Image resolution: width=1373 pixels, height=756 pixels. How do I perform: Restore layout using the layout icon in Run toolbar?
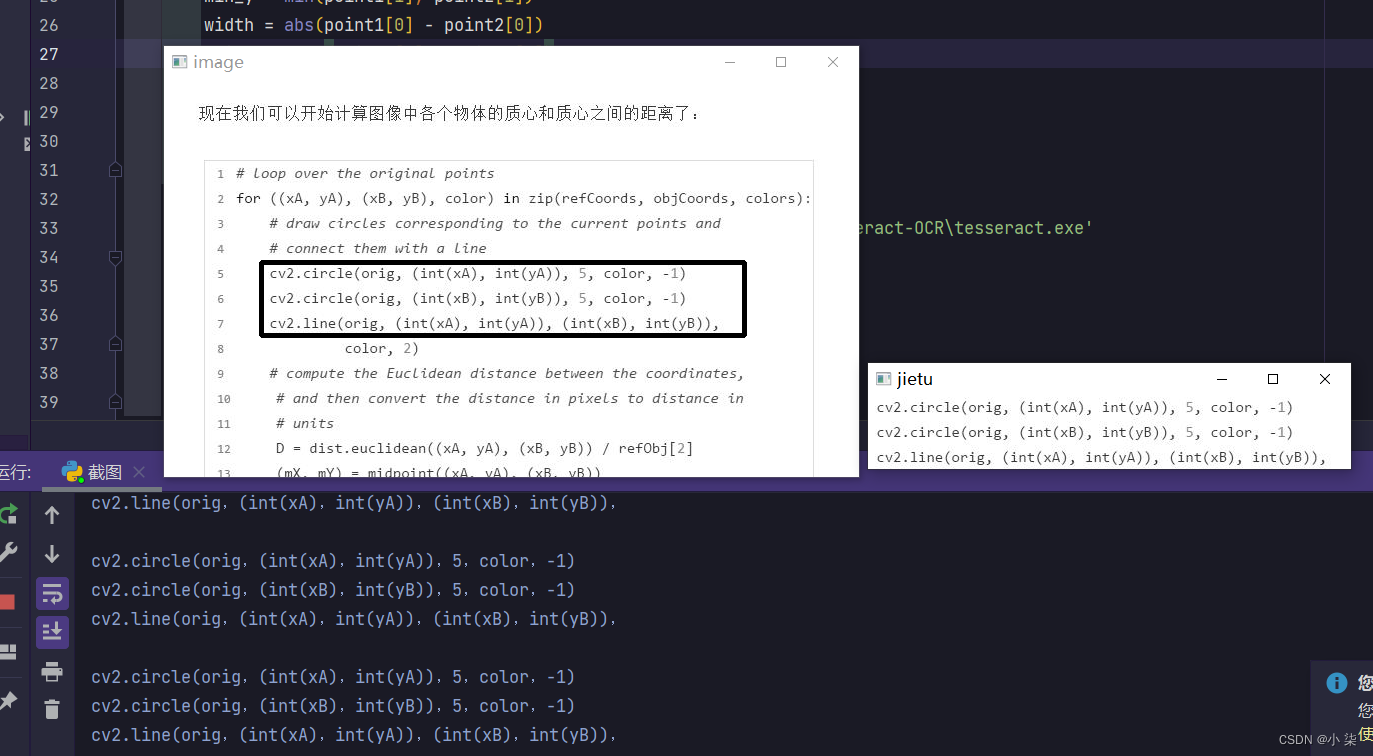point(7,653)
